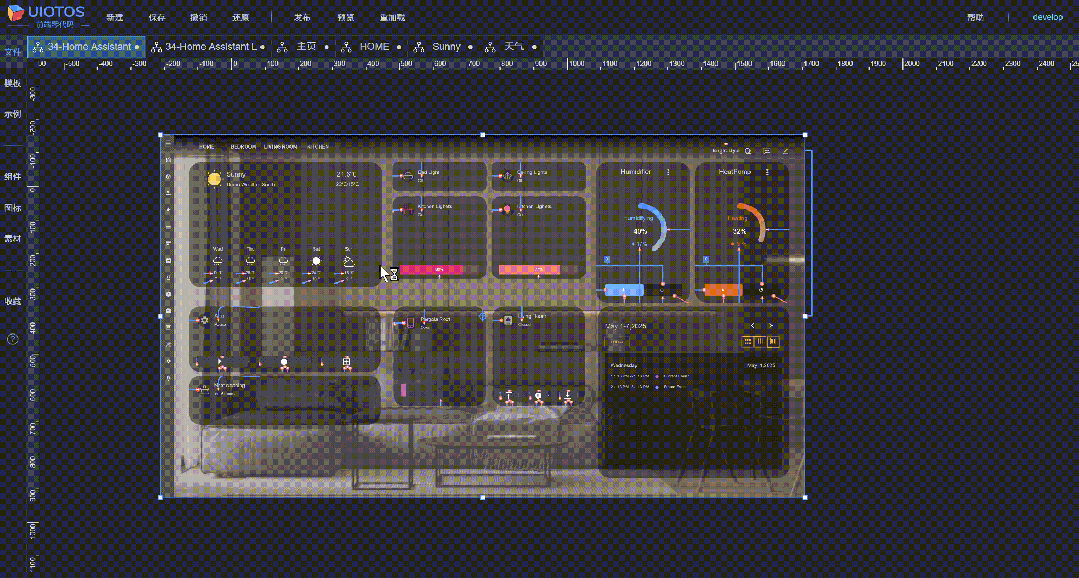Click the gear icon in the lower-left card
The image size is (1079, 578).
tap(204, 320)
